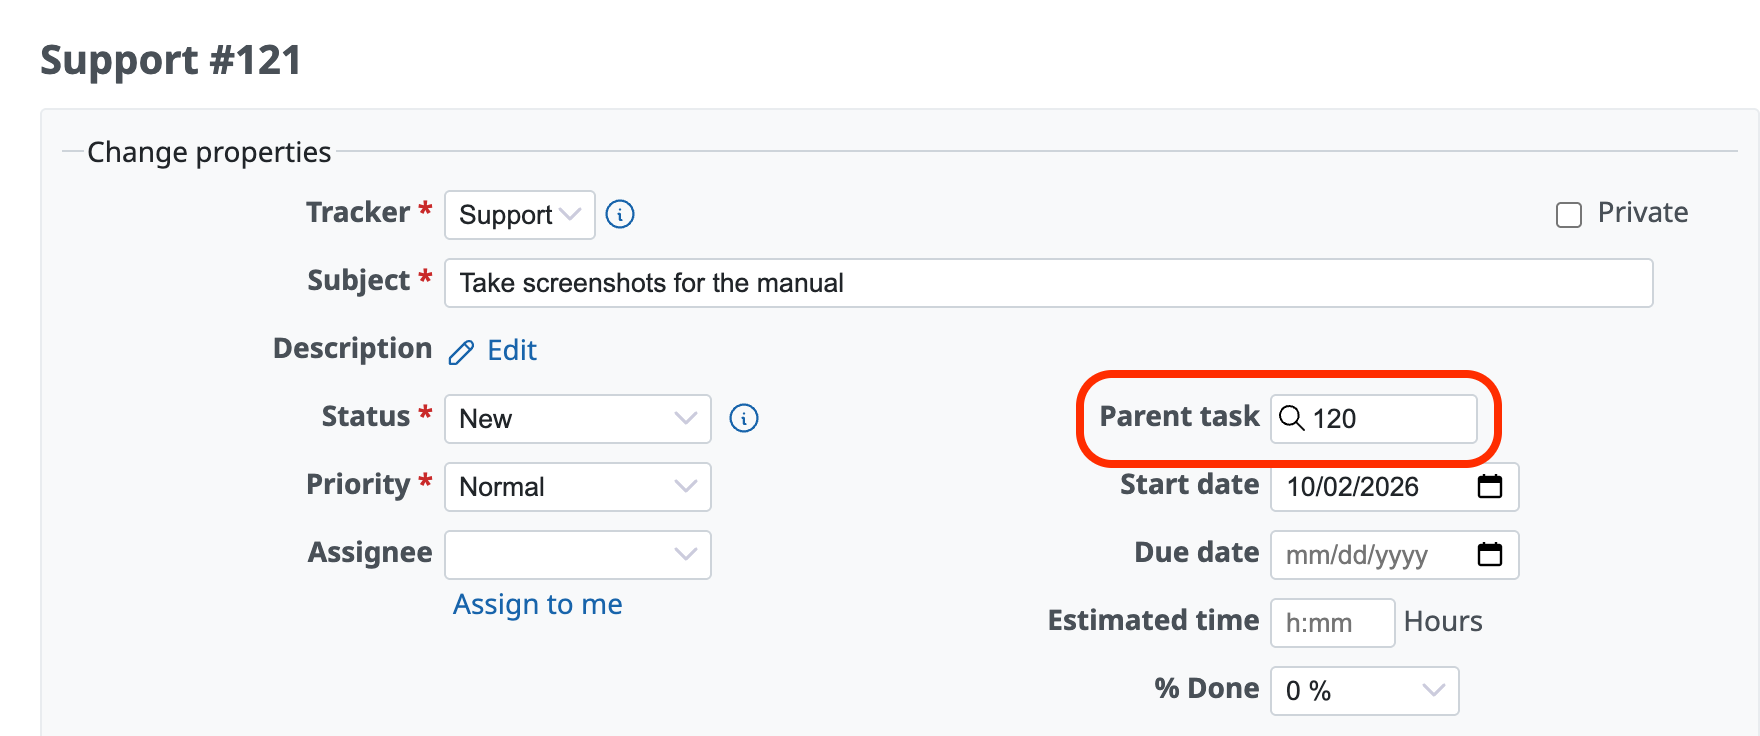Click the Change properties legend text
Screen dimensions: 1760x736
click(x=209, y=152)
